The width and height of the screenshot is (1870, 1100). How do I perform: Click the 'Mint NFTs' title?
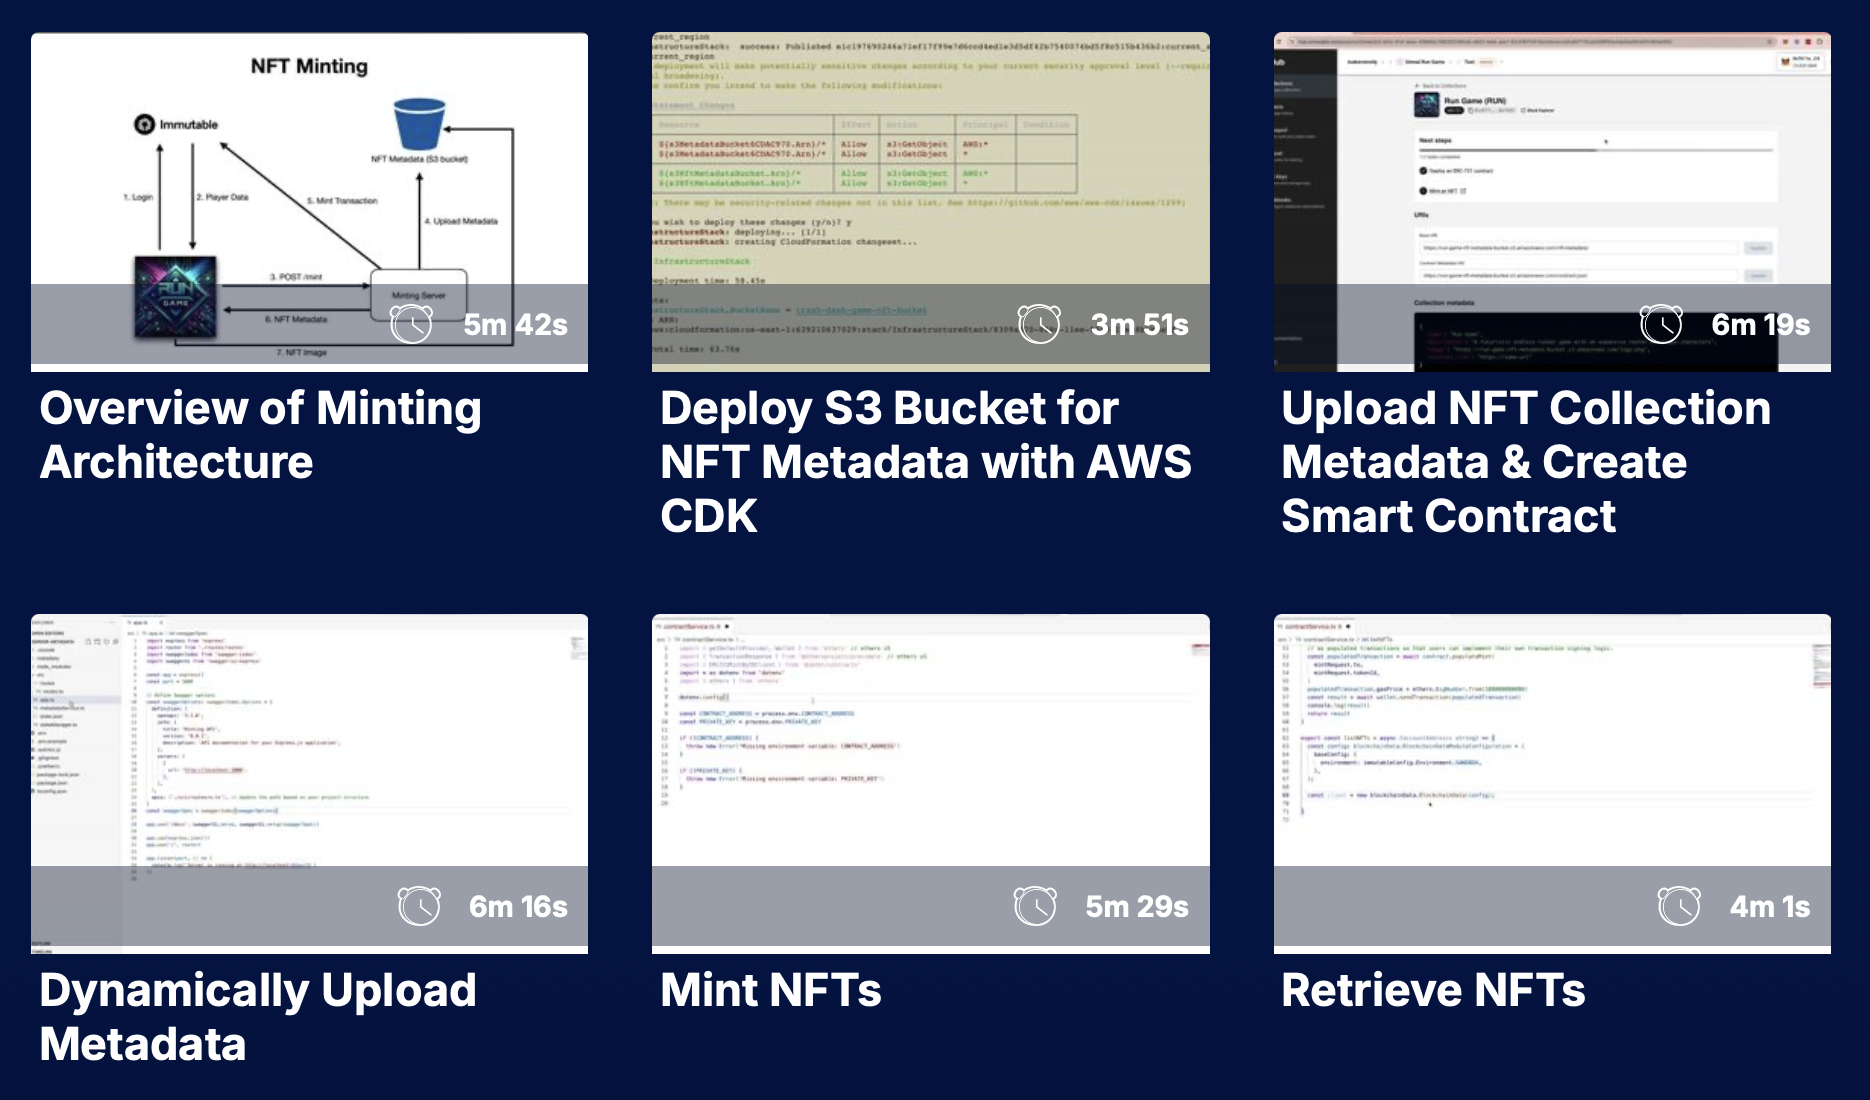coord(771,990)
